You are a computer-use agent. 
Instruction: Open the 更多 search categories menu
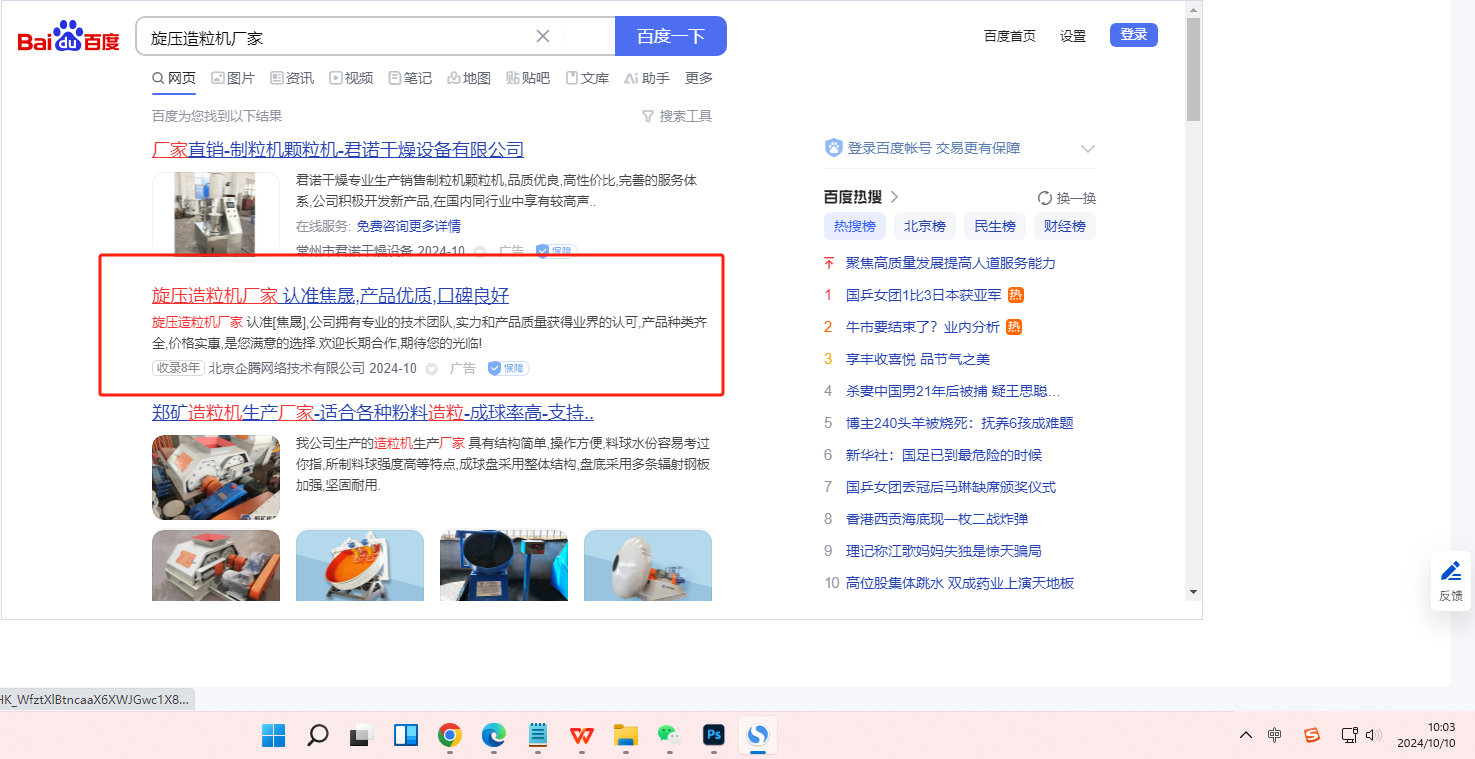[699, 78]
